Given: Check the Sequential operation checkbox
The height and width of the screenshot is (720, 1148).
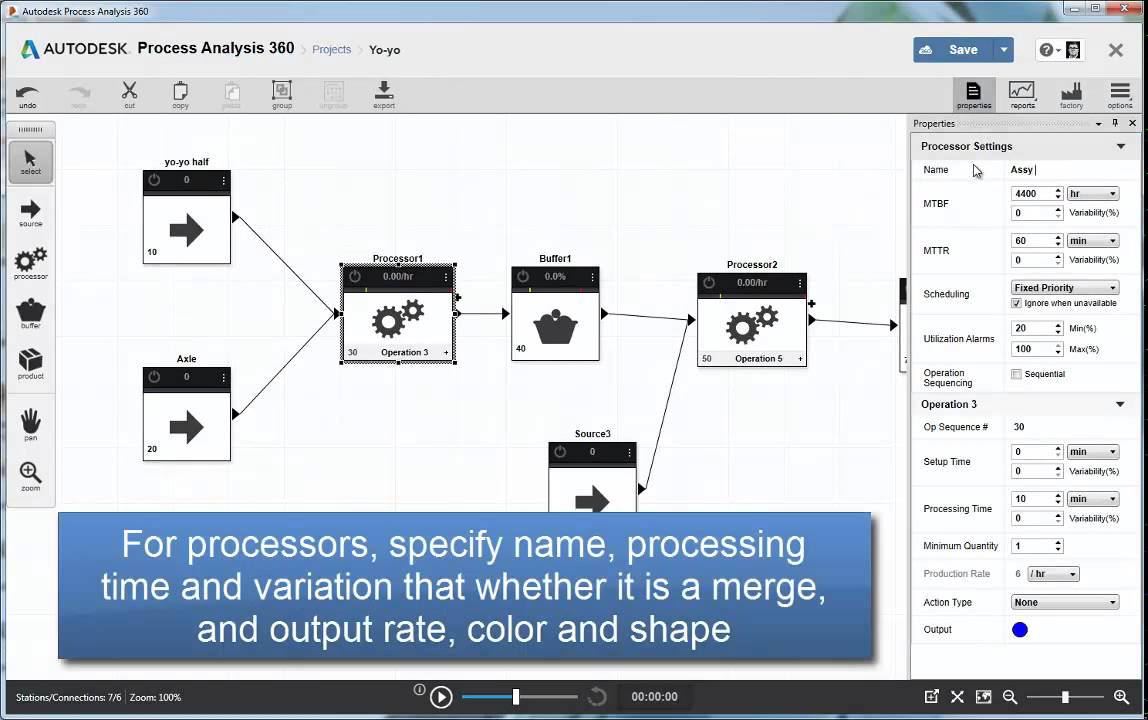Looking at the screenshot, I should [x=1016, y=374].
